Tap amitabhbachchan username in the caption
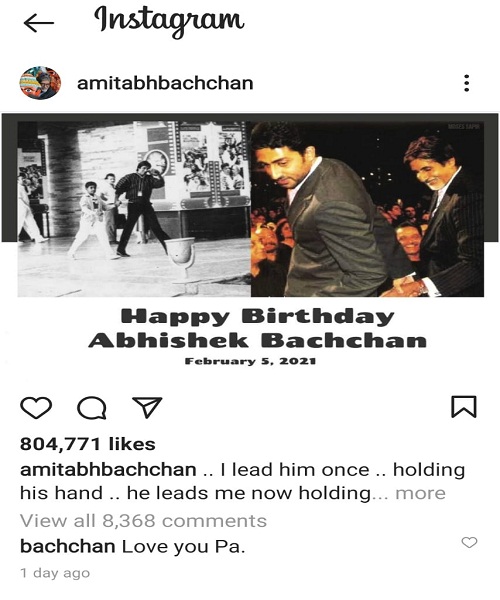Image resolution: width=500 pixels, height=600 pixels. 108,470
